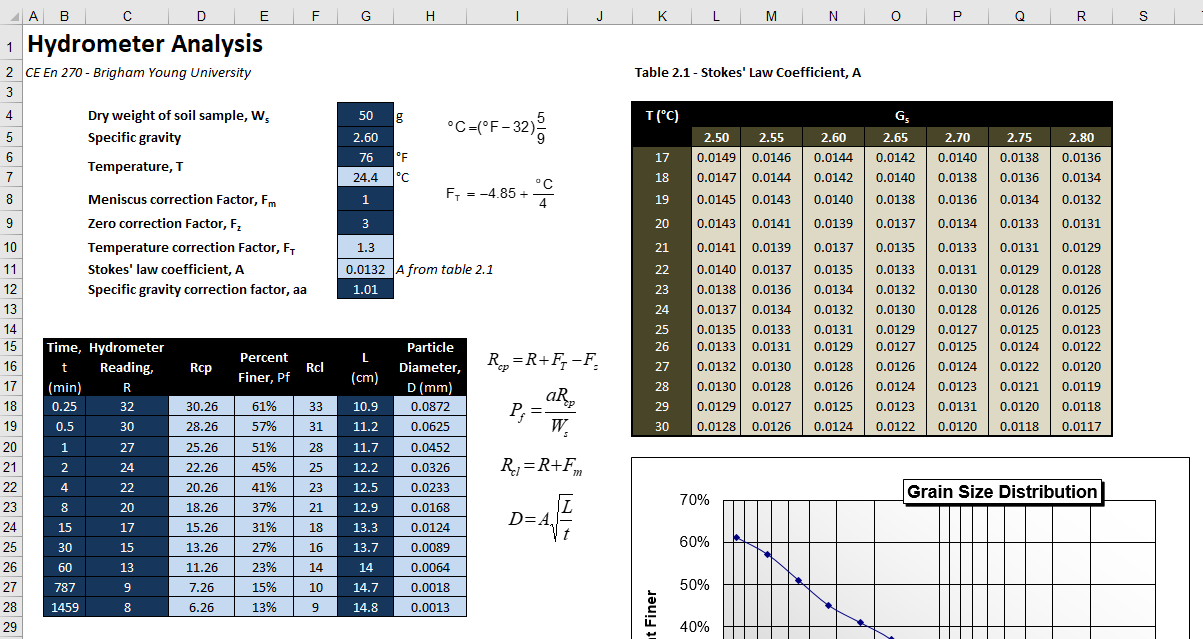
Task: Select the Particle Diameter header cell
Action: [x=430, y=367]
